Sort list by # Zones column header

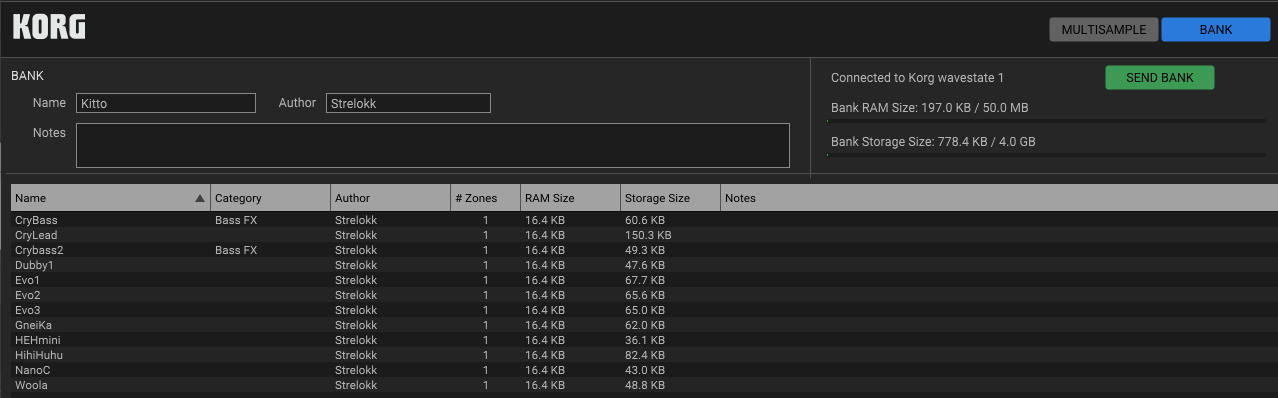(485, 198)
